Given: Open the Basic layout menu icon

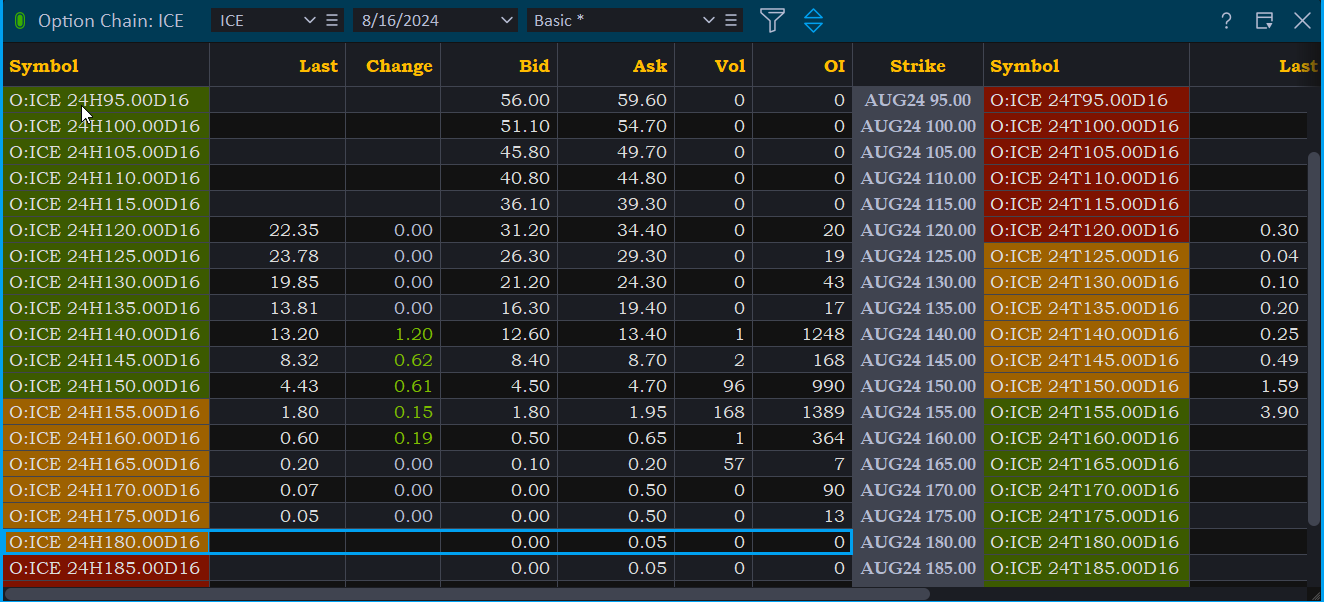Looking at the screenshot, I should [732, 20].
